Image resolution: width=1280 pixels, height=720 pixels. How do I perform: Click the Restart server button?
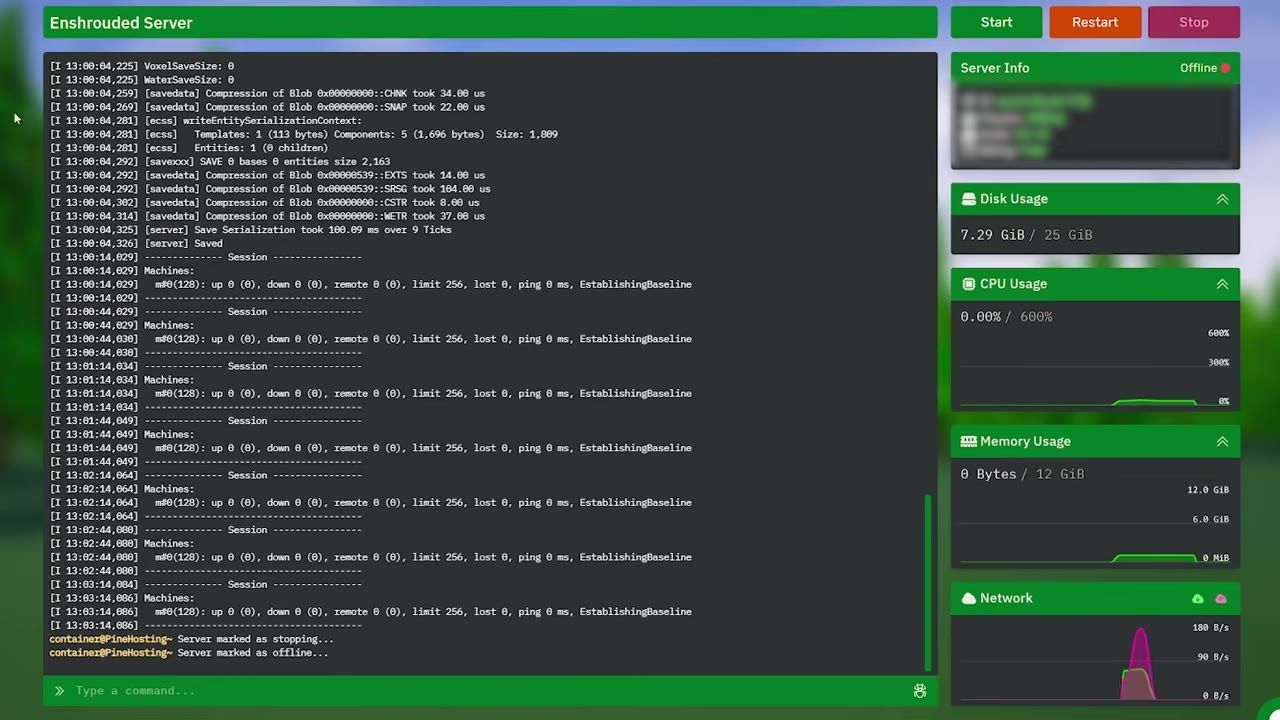click(x=1095, y=22)
